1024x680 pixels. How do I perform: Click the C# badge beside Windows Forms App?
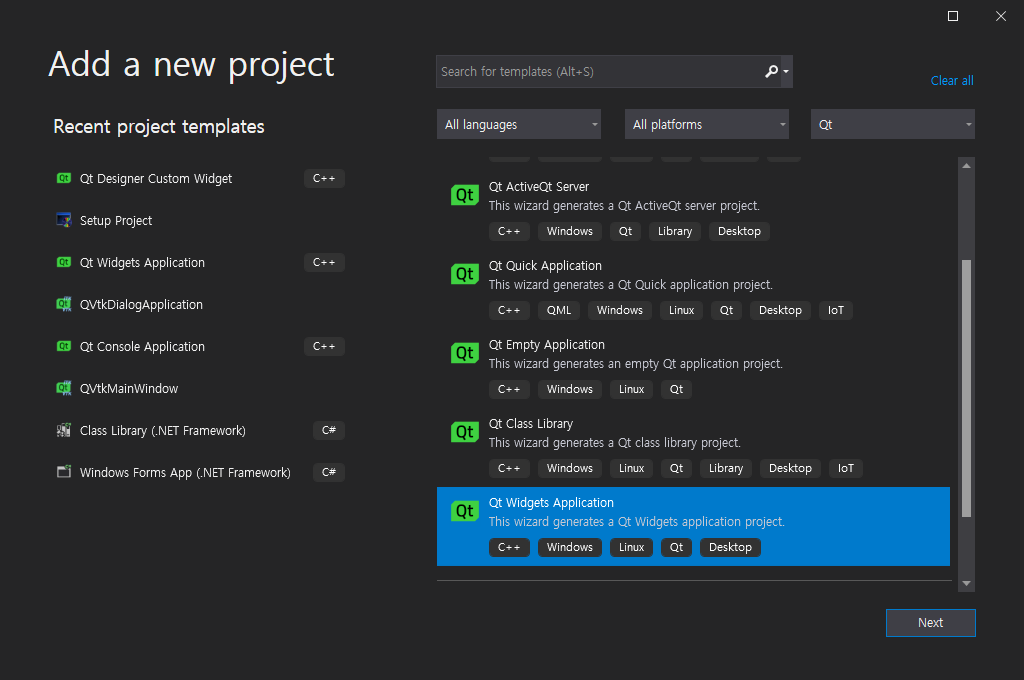[328, 472]
